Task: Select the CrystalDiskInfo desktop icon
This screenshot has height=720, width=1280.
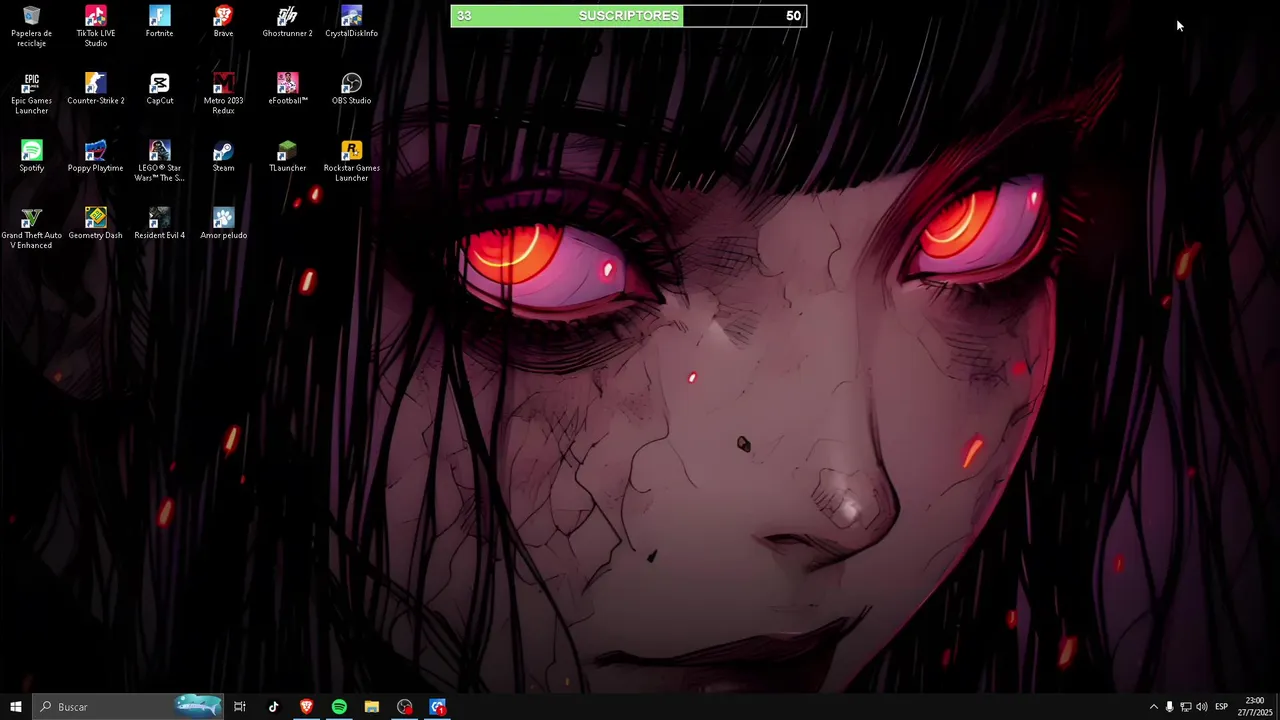Action: 351,21
